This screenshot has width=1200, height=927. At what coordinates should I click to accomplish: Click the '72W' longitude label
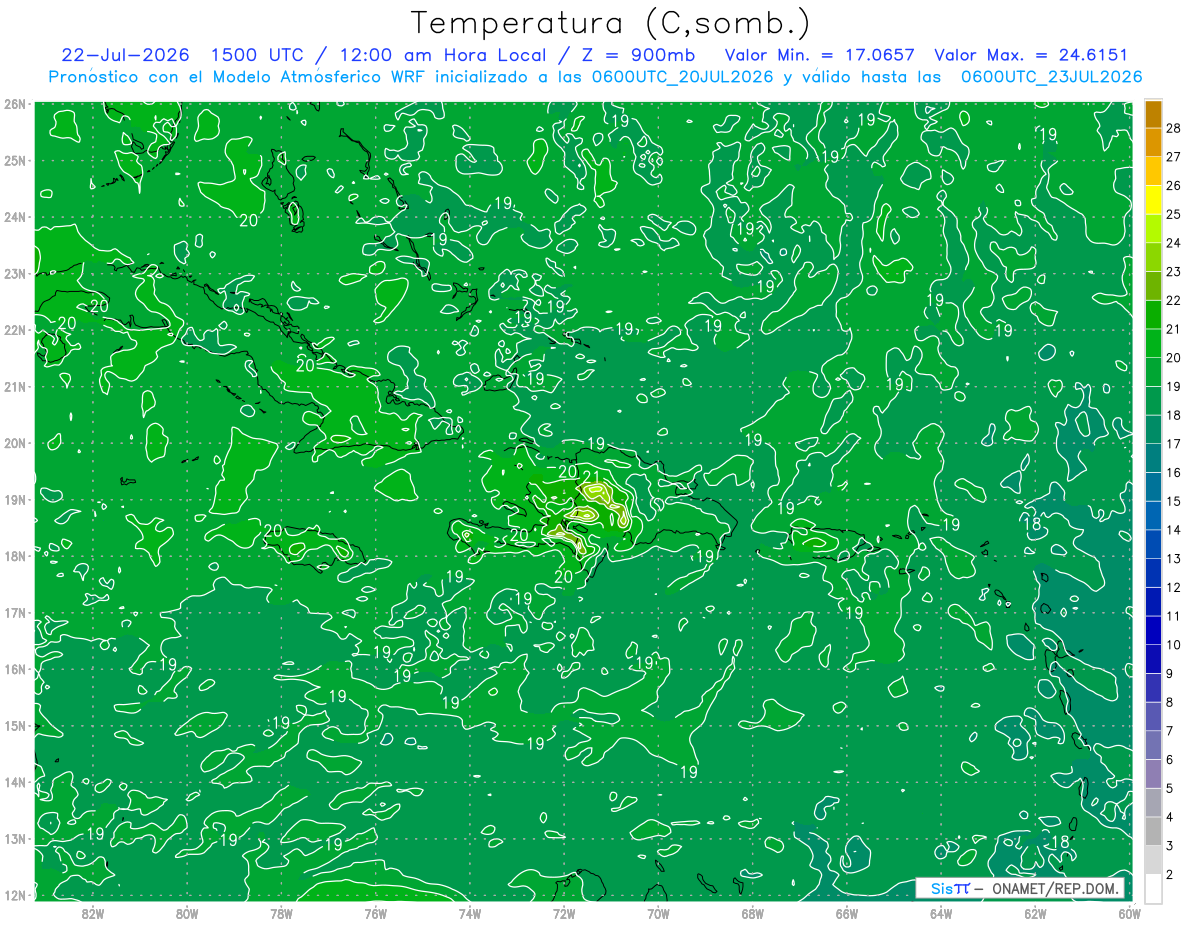coord(564,913)
